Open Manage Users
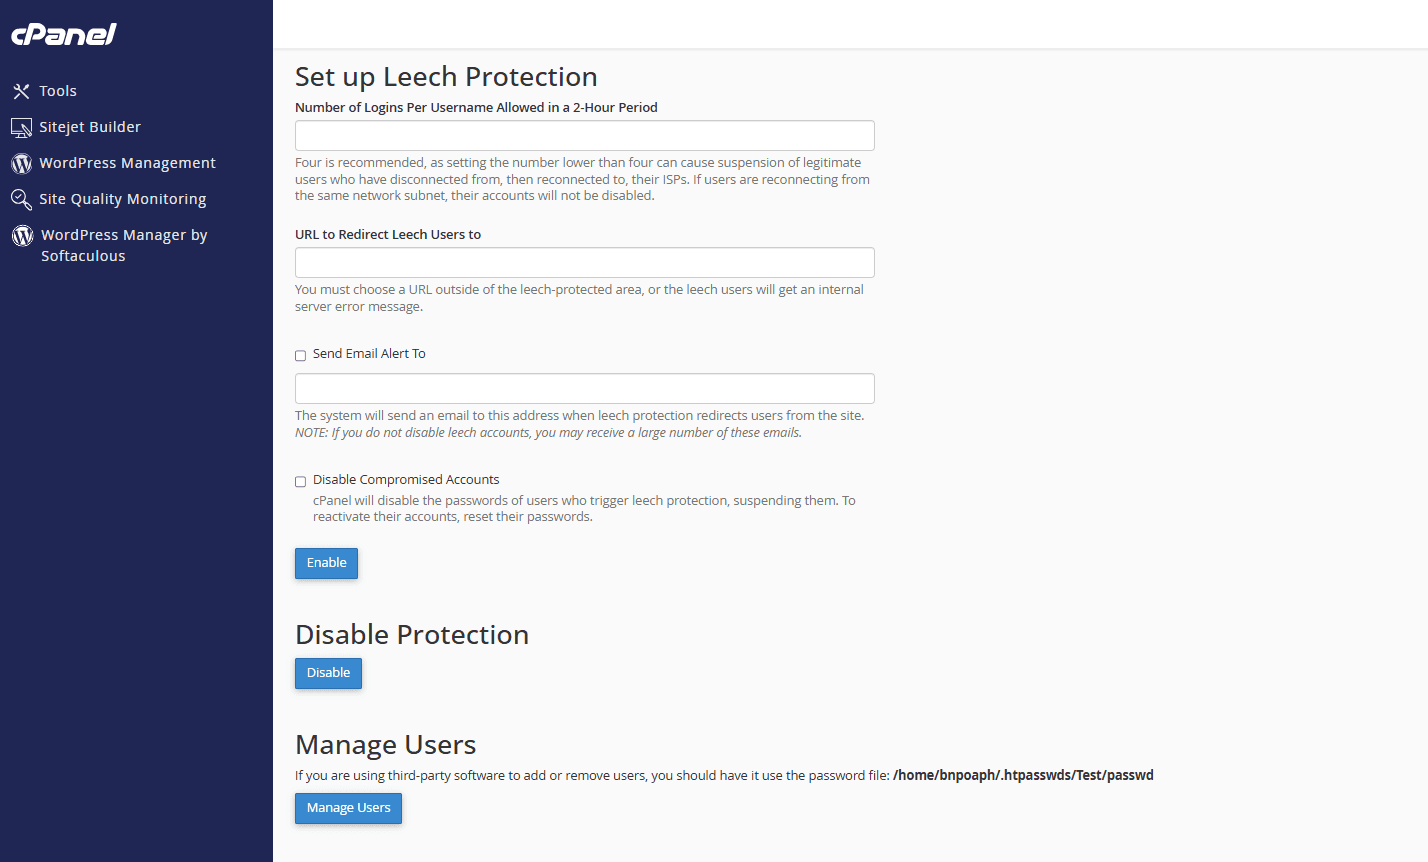Viewport: 1428px width, 862px height. [x=348, y=808]
